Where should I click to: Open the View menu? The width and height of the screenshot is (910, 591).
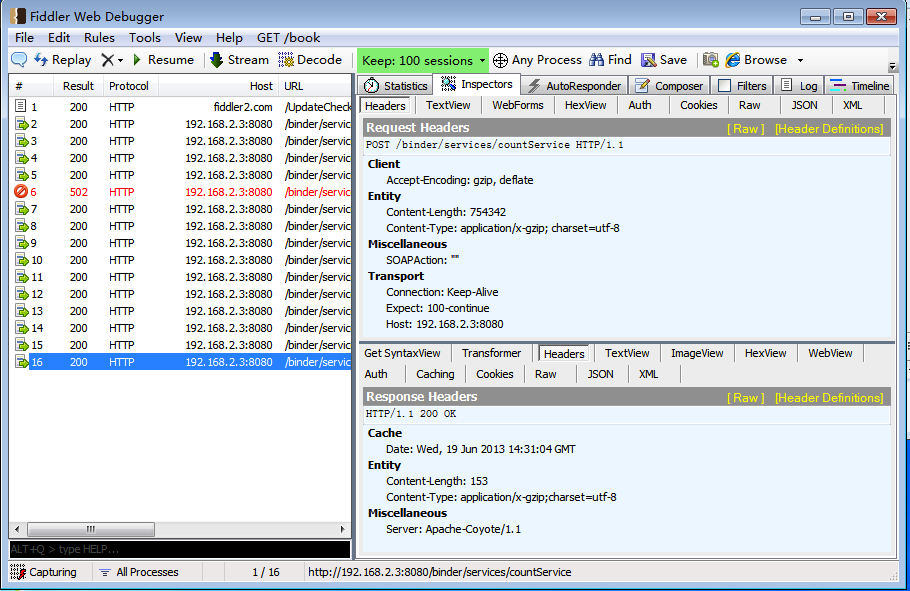tap(189, 38)
